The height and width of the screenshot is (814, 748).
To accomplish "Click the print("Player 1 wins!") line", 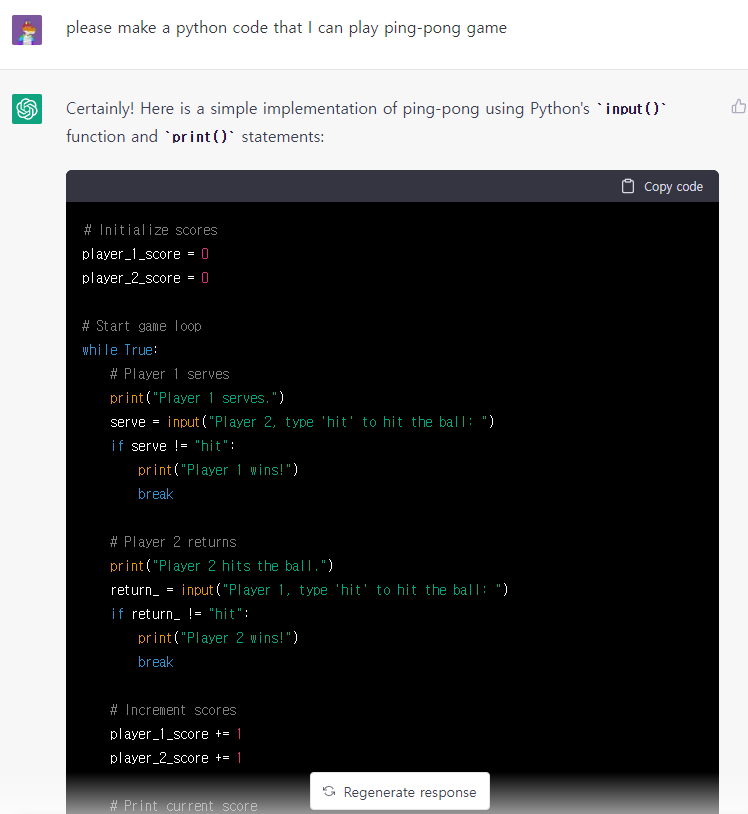I will [218, 470].
